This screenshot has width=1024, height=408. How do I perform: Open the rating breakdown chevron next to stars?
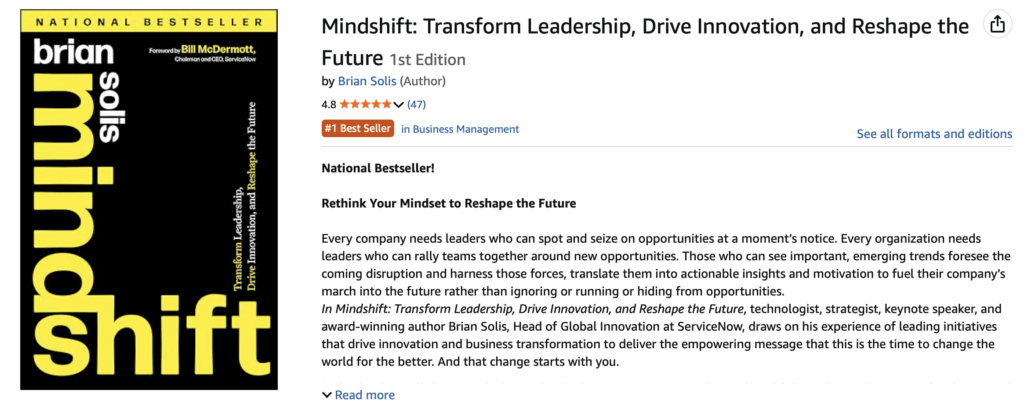[399, 104]
